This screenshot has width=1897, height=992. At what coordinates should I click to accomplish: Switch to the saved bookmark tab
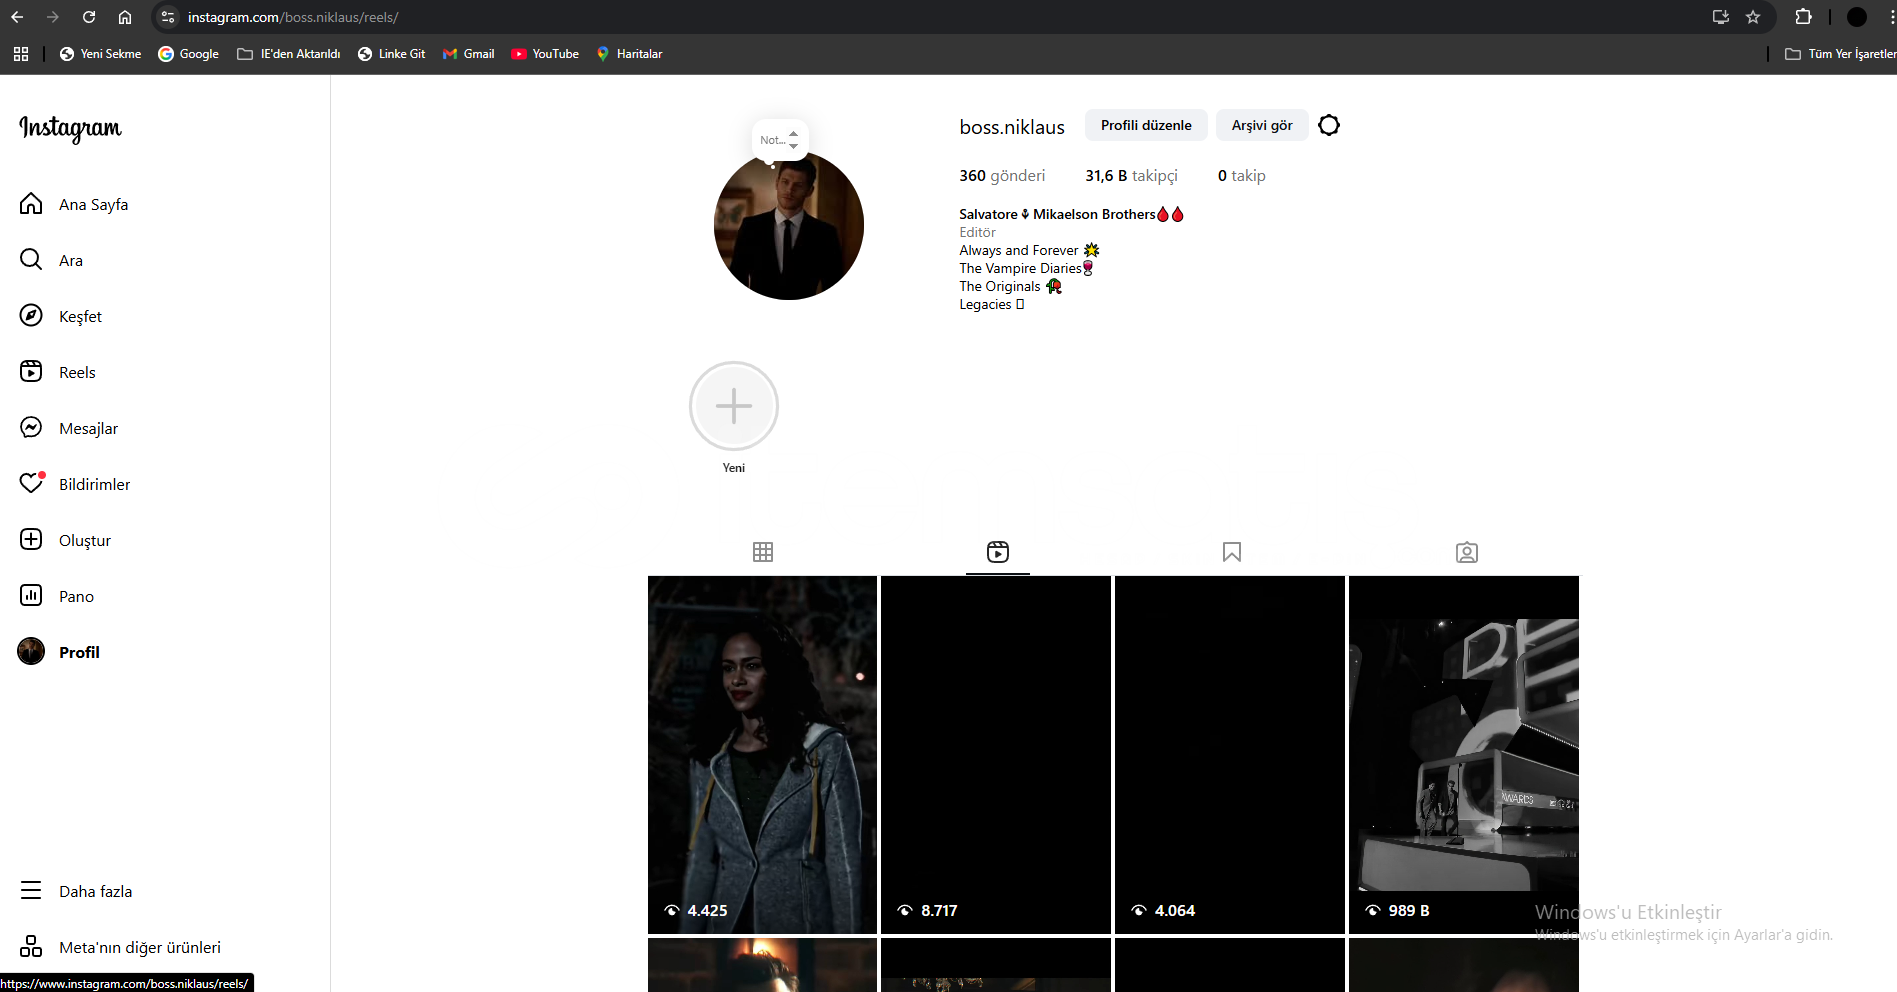click(1232, 552)
